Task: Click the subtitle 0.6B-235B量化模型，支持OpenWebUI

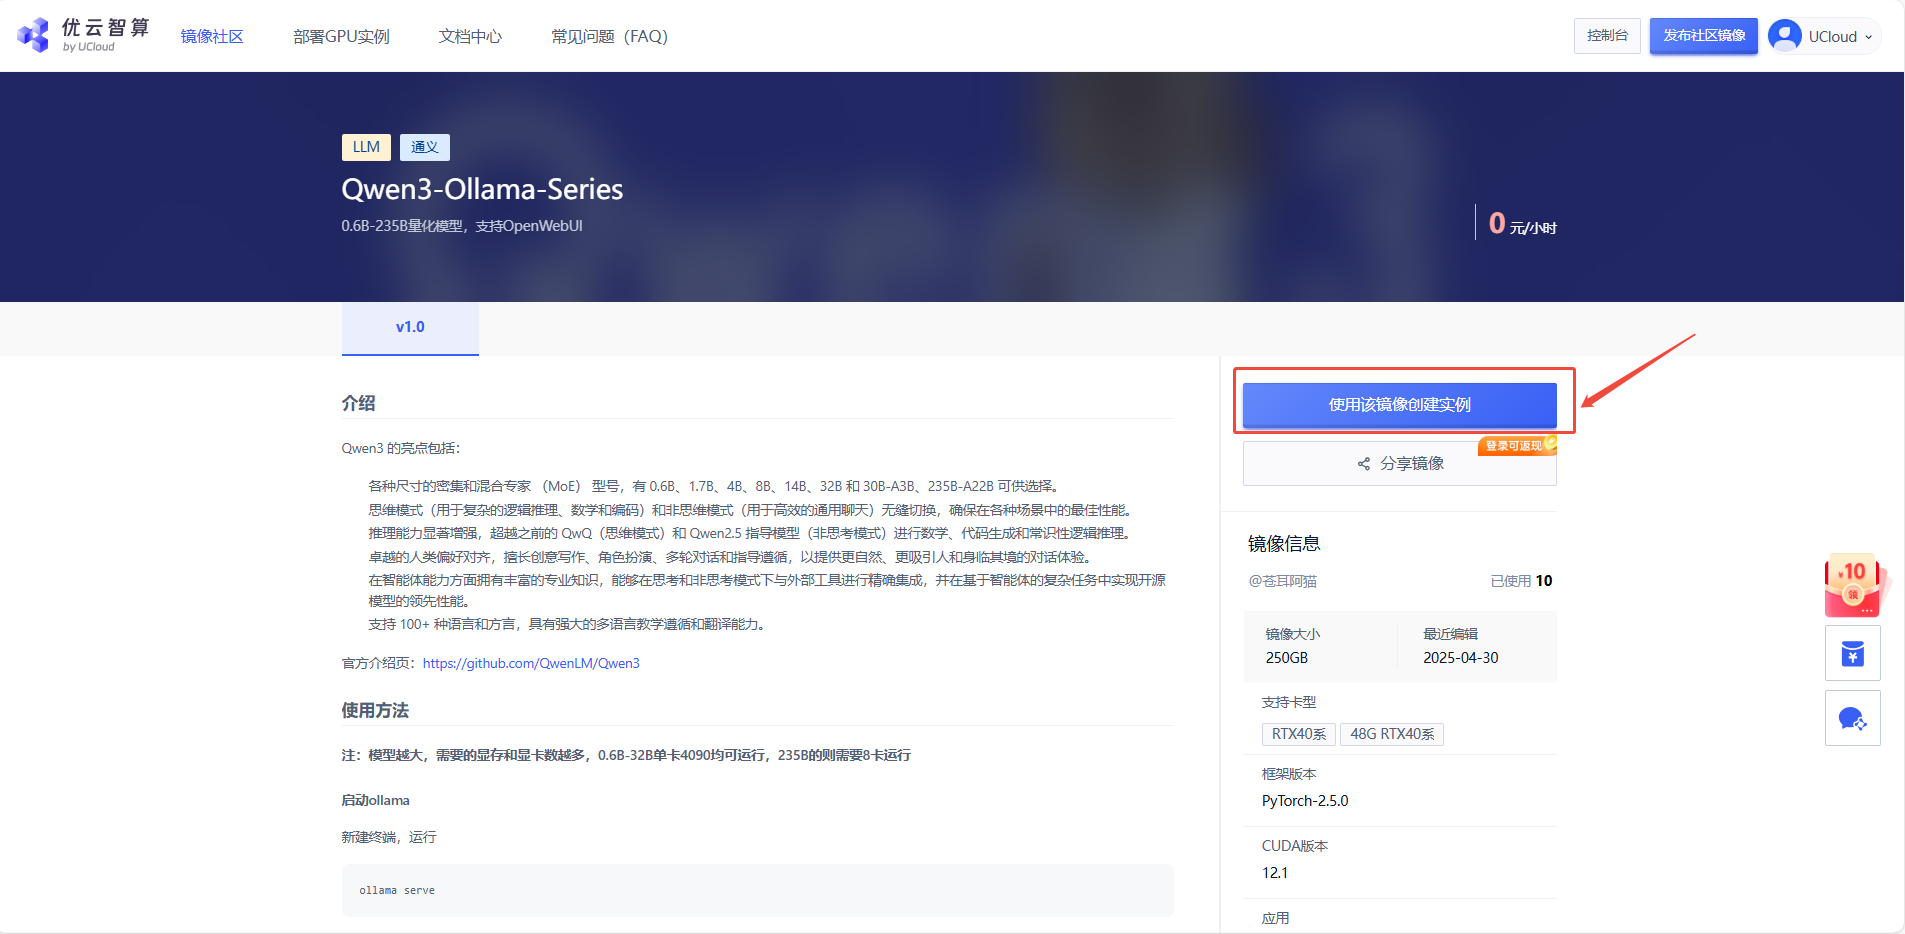Action: pyautogui.click(x=462, y=226)
